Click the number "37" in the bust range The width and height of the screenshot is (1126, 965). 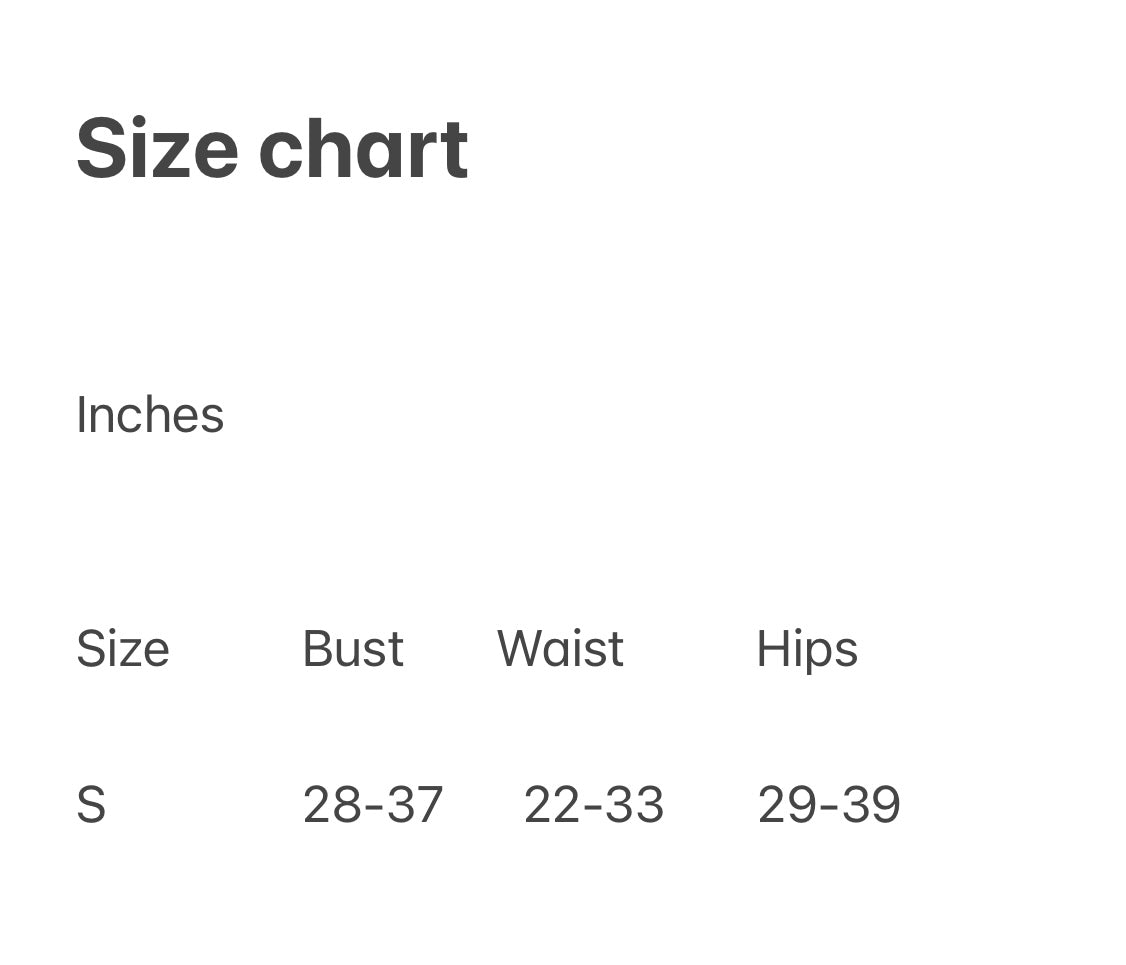[415, 805]
